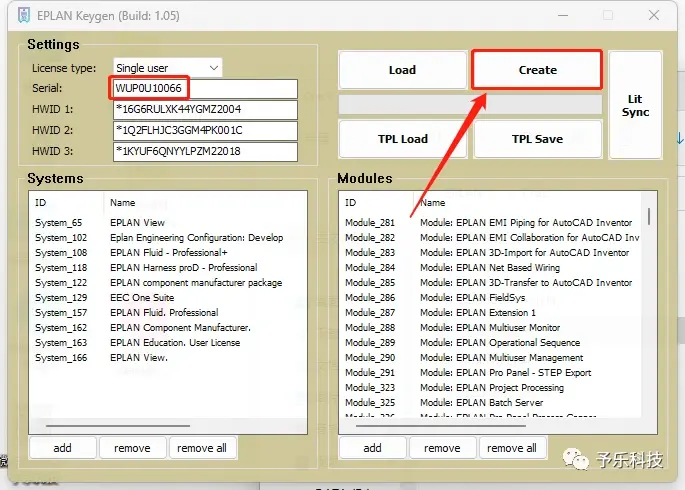Select Module_323 Project Processing row
The image size is (685, 490).
[x=491, y=387]
